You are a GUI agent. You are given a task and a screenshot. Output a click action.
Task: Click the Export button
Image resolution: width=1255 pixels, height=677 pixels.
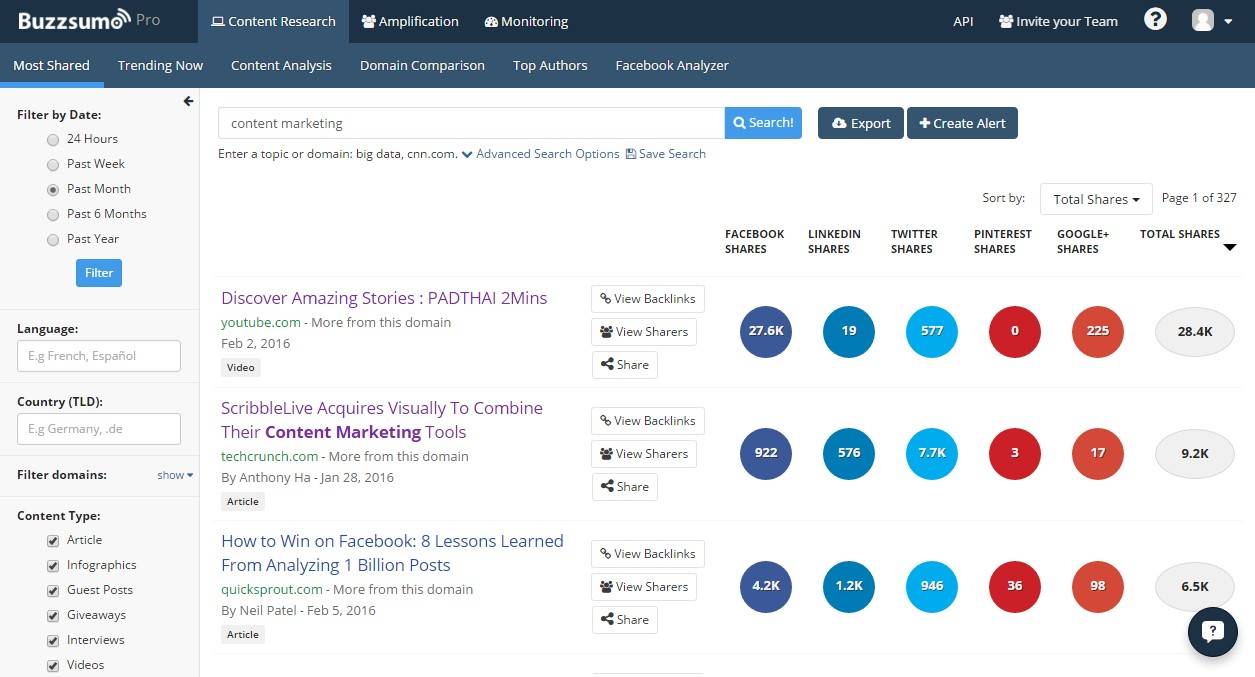tap(861, 123)
